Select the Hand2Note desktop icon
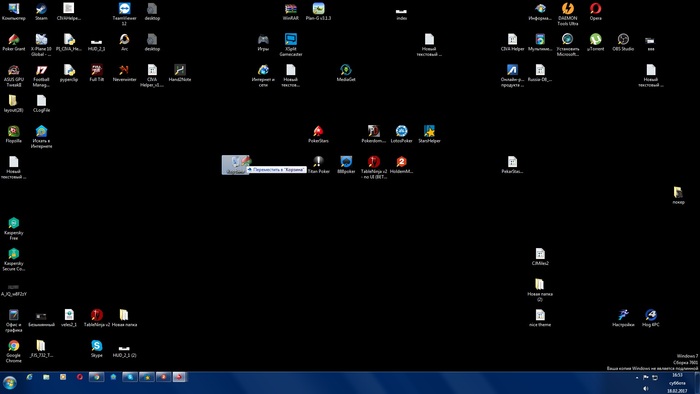 180,74
